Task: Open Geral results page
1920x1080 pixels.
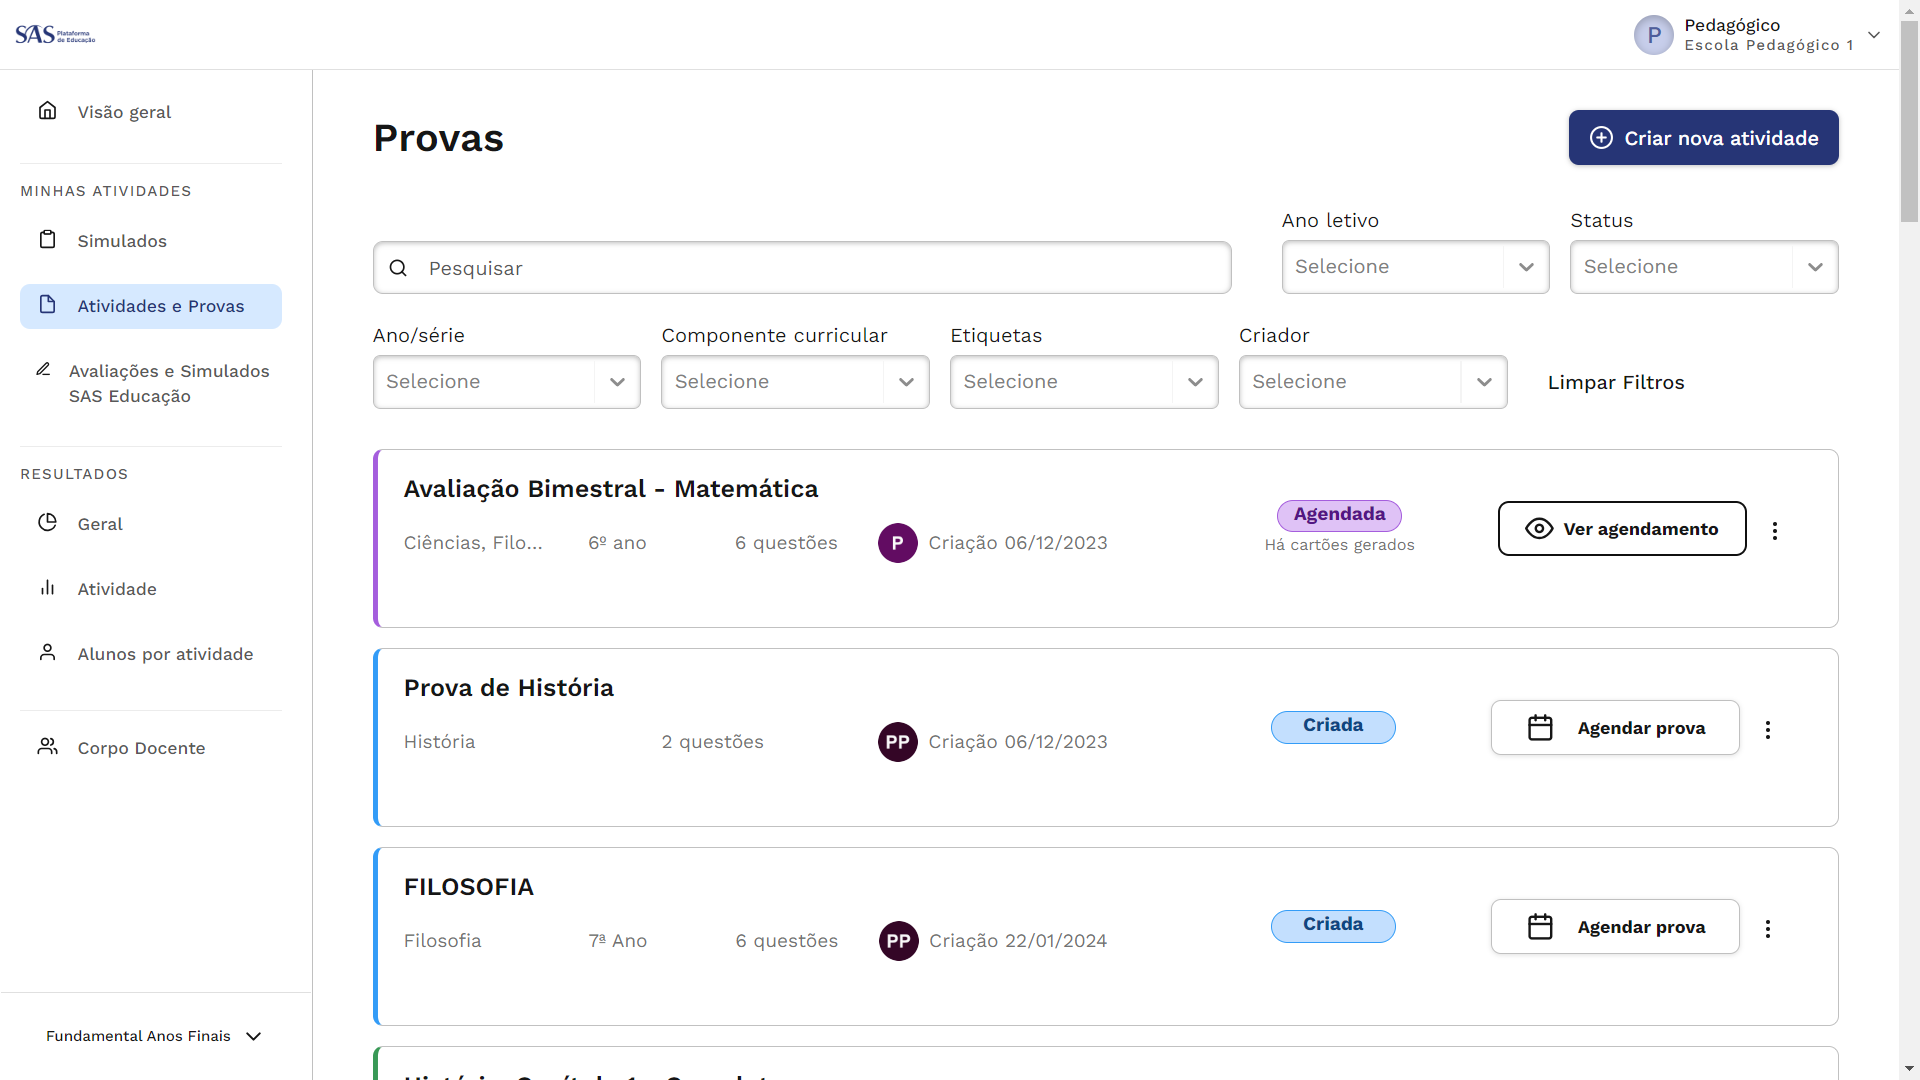Action: [151, 524]
